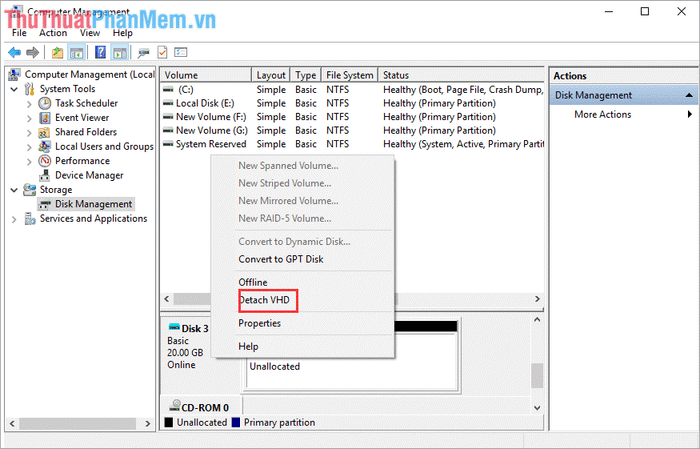Viewport: 700px width, 449px height.
Task: Click tree pane scroll right arrow
Action: tap(148, 424)
